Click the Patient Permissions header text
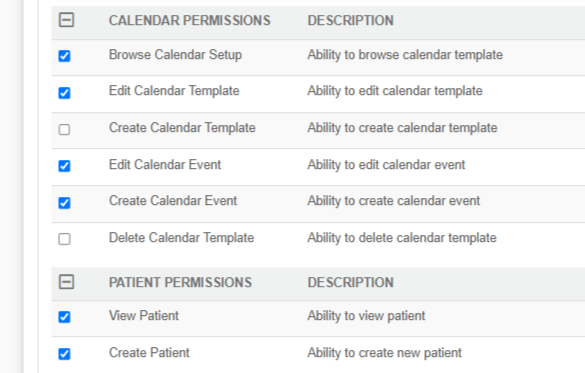Viewport: 585px width, 373px height. coord(180,282)
